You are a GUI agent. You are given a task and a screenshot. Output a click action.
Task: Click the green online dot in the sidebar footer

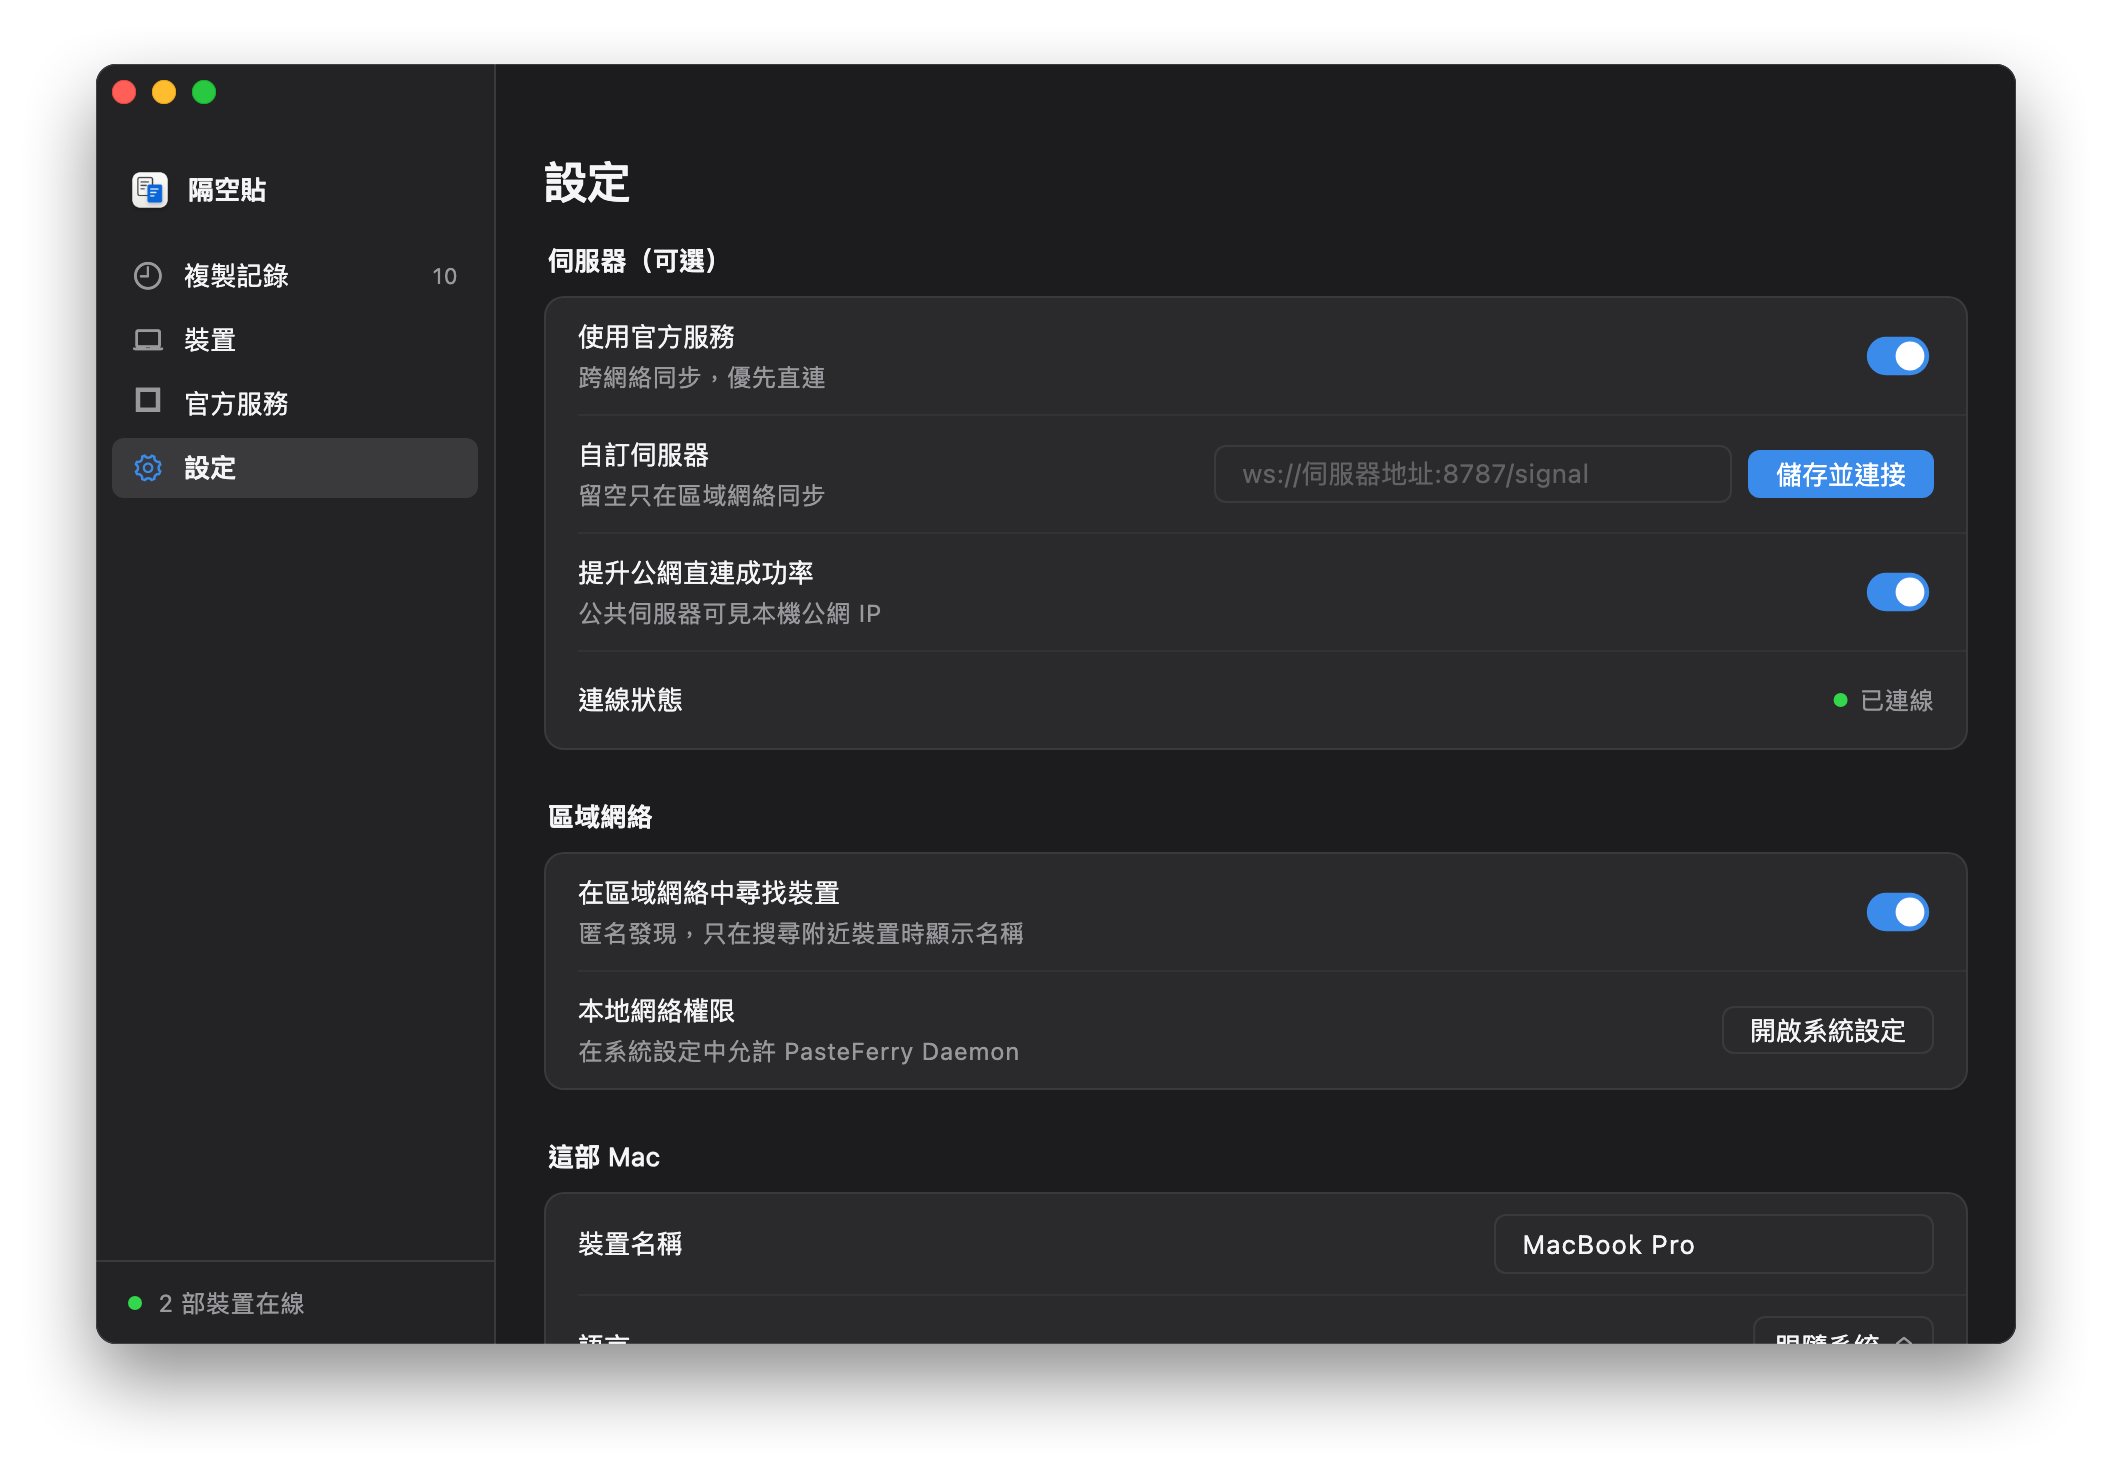tap(135, 1303)
